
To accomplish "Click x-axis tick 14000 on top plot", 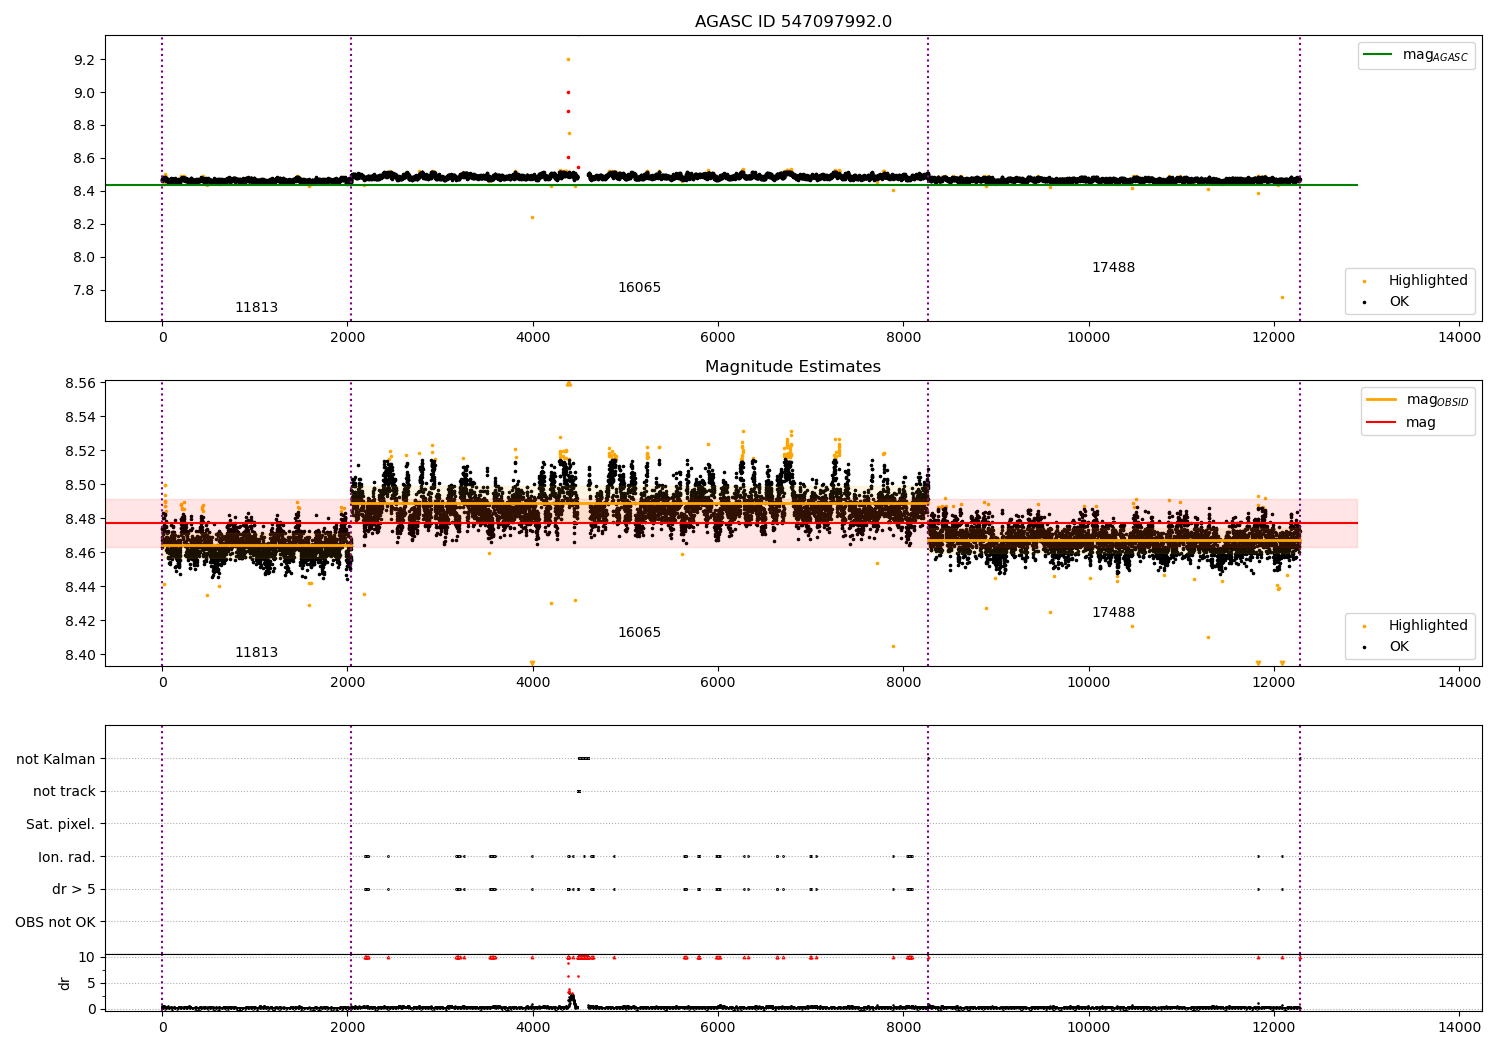I will coord(1459,338).
